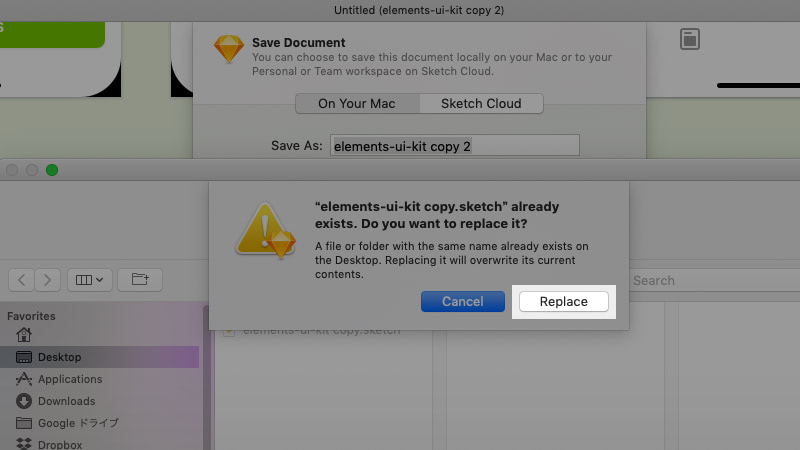Click the Save Document heading
The height and width of the screenshot is (450, 800).
pyautogui.click(x=298, y=42)
